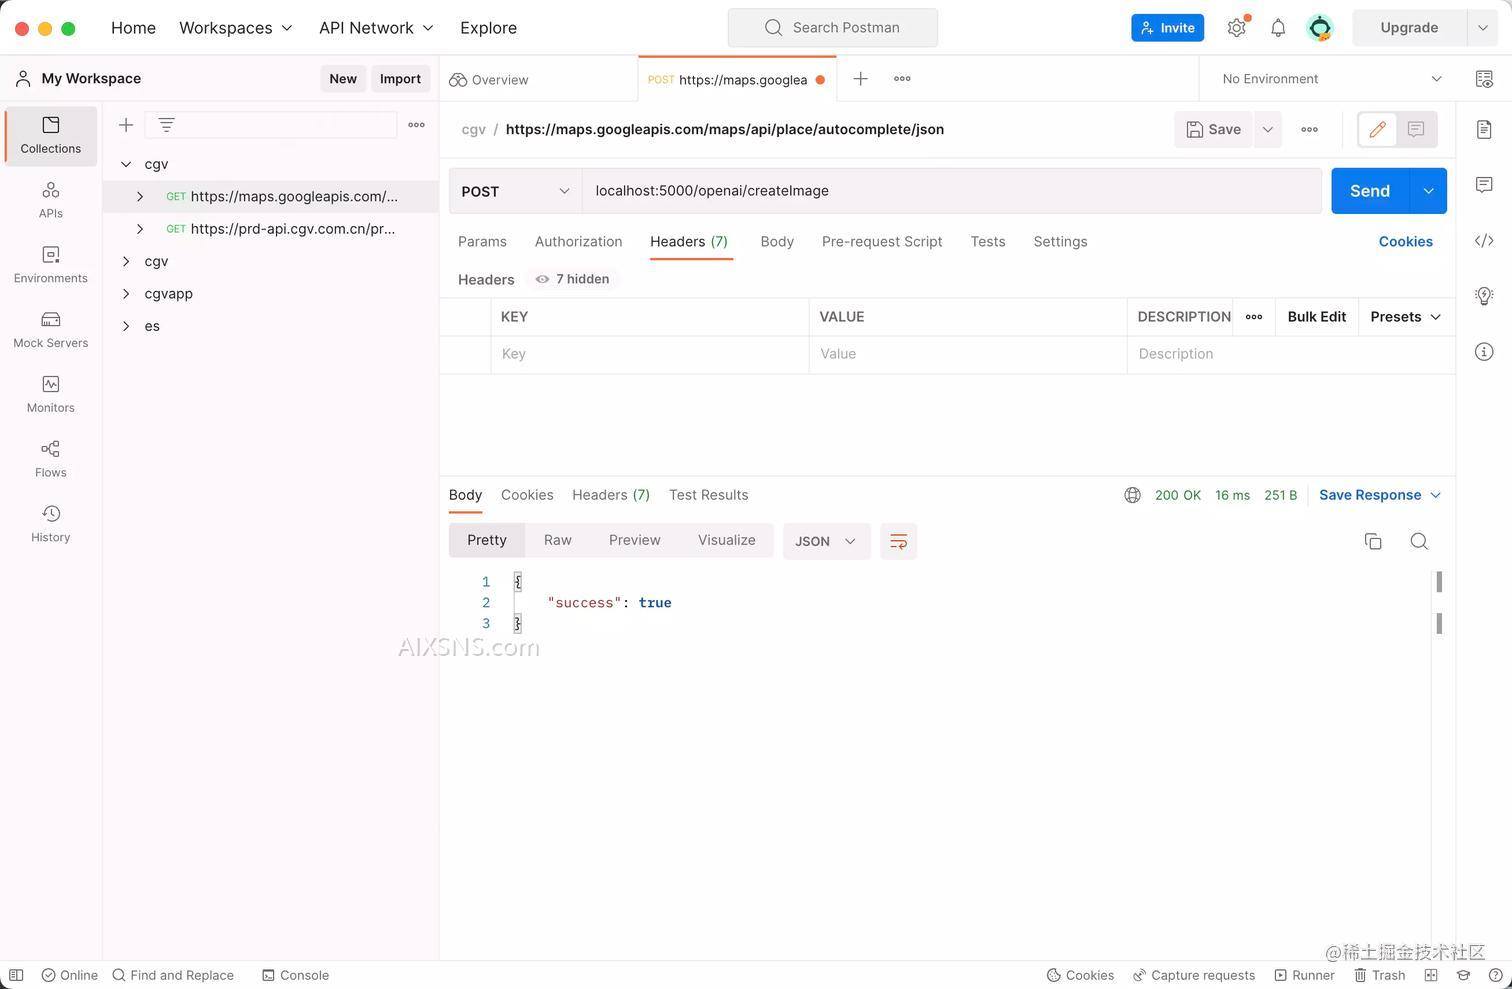Image resolution: width=1512 pixels, height=989 pixels.
Task: Copy the response body
Action: 1373,541
